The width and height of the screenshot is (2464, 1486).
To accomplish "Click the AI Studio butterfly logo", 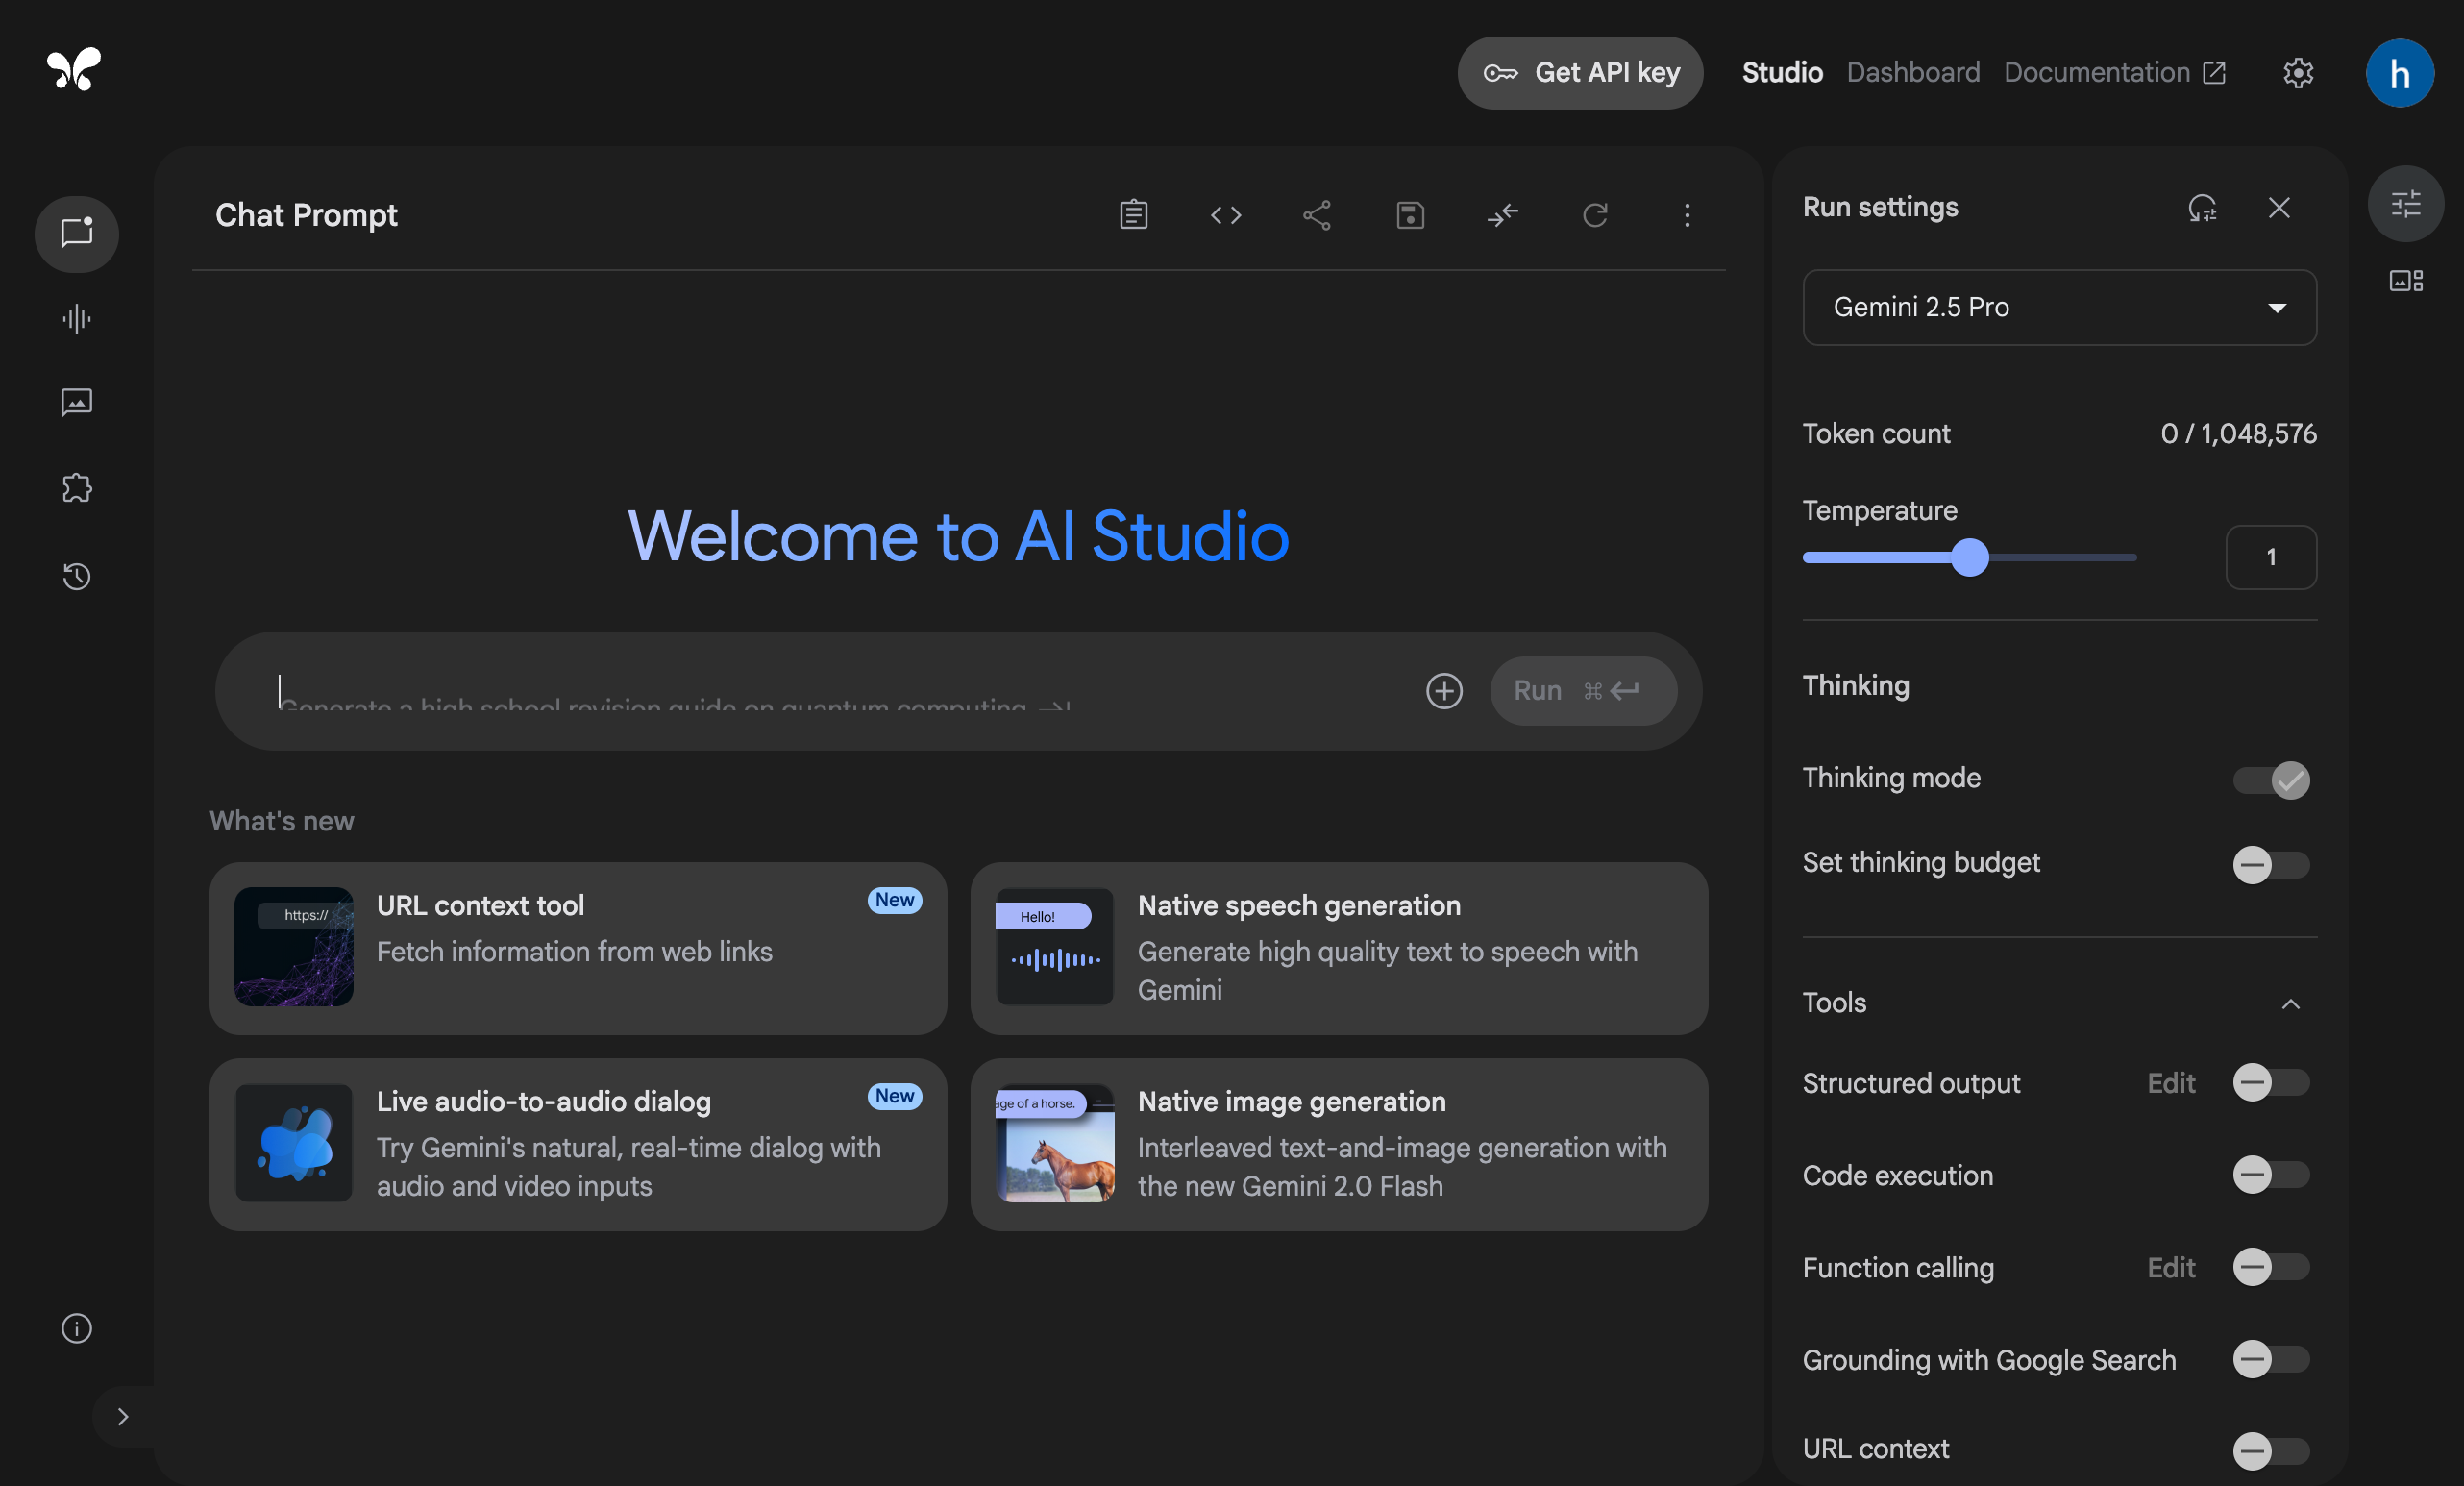I will [74, 69].
